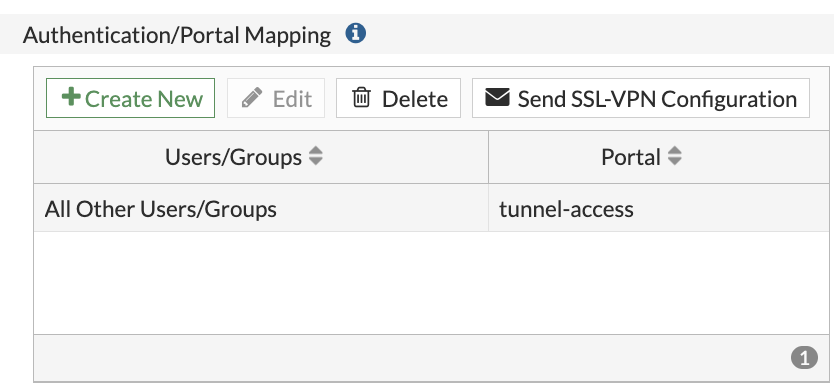
Task: Click the gray row count badge showing 1
Action: pyautogui.click(x=804, y=358)
